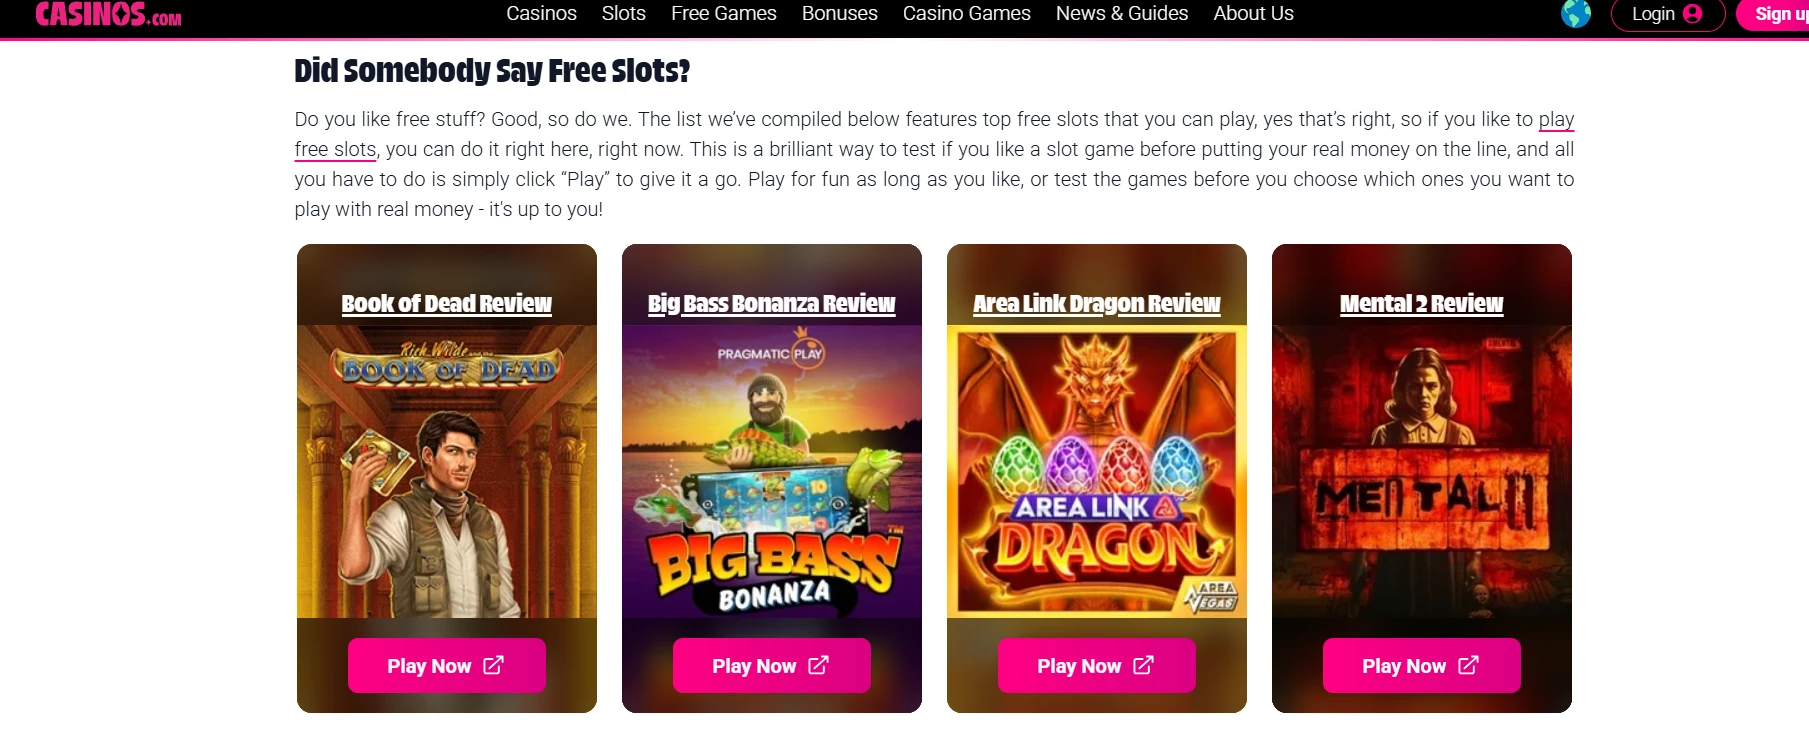Open the Big Bass Bonanza Review link
The image size is (1809, 733).
[772, 303]
